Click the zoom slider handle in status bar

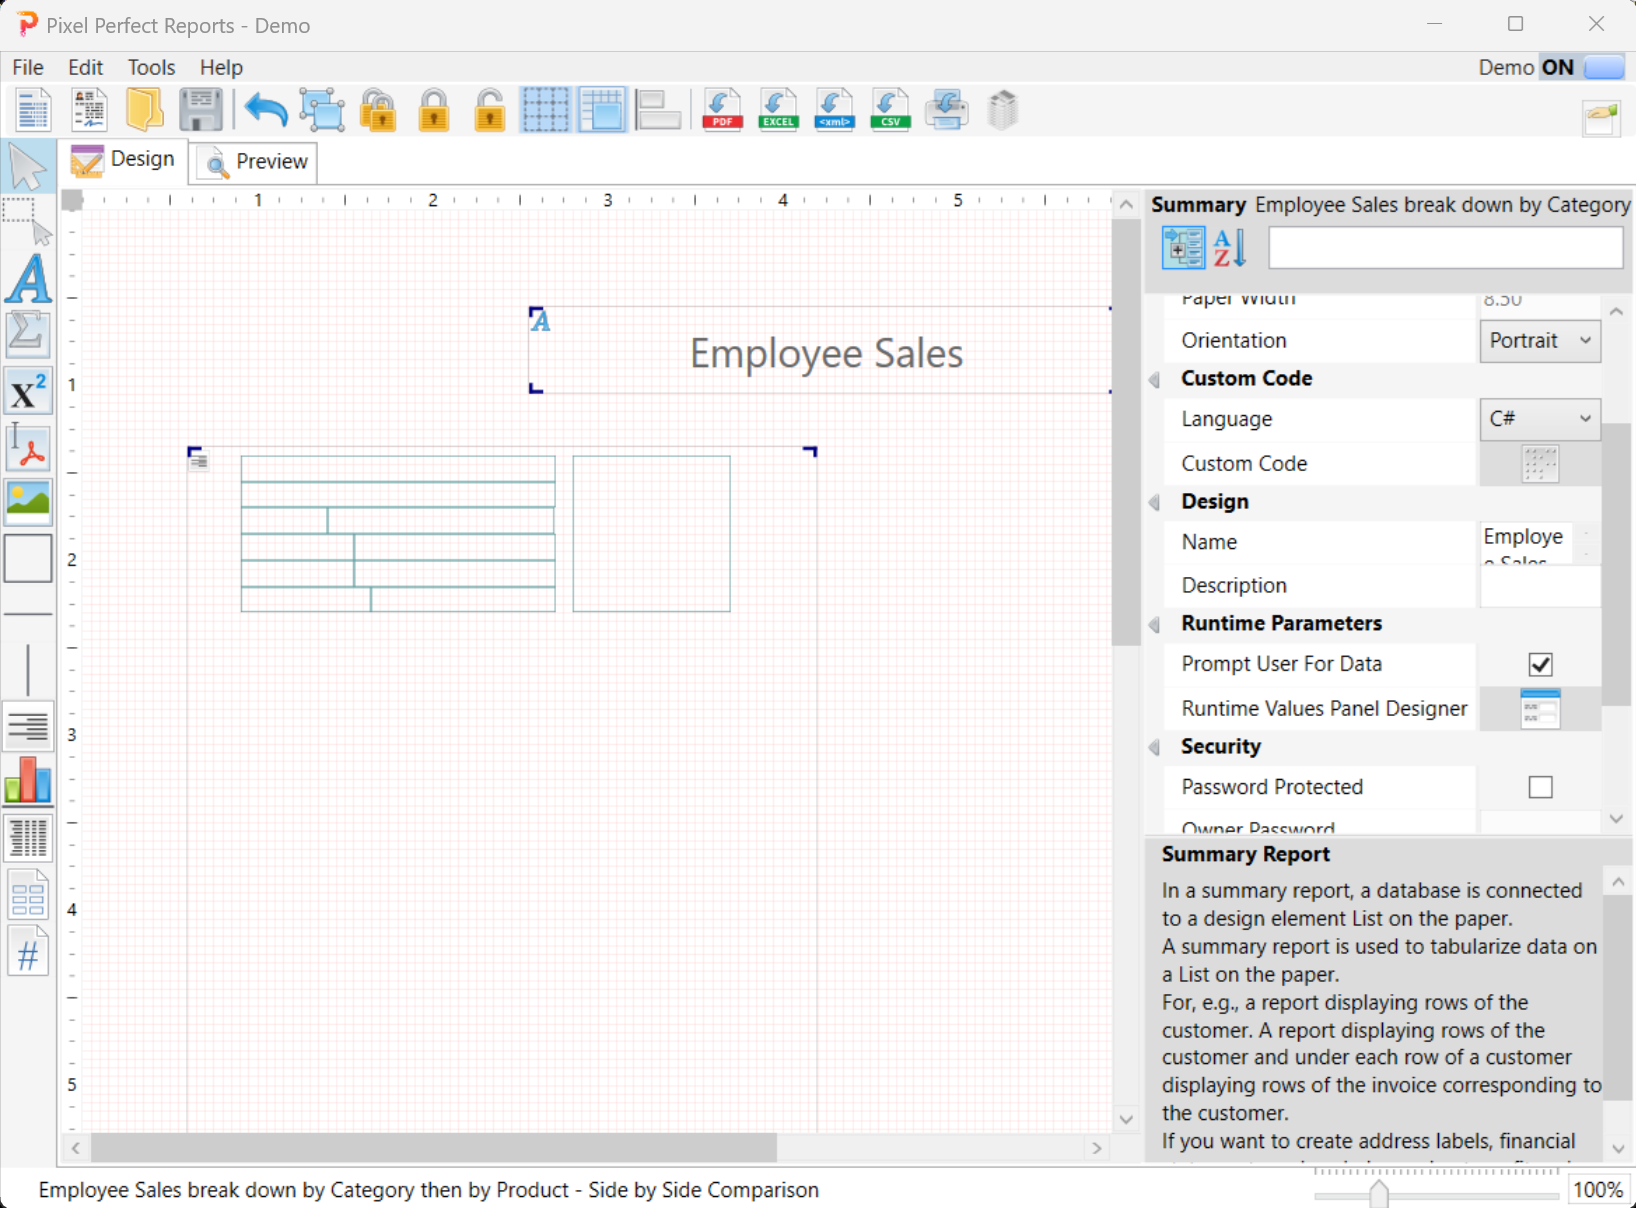1379,1193
